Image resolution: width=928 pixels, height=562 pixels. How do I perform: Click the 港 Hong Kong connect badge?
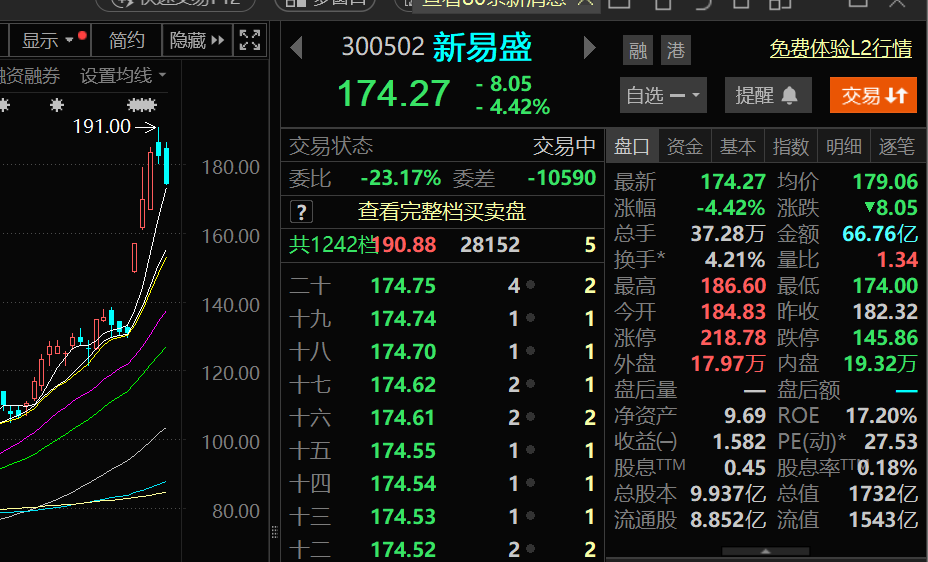(x=675, y=50)
